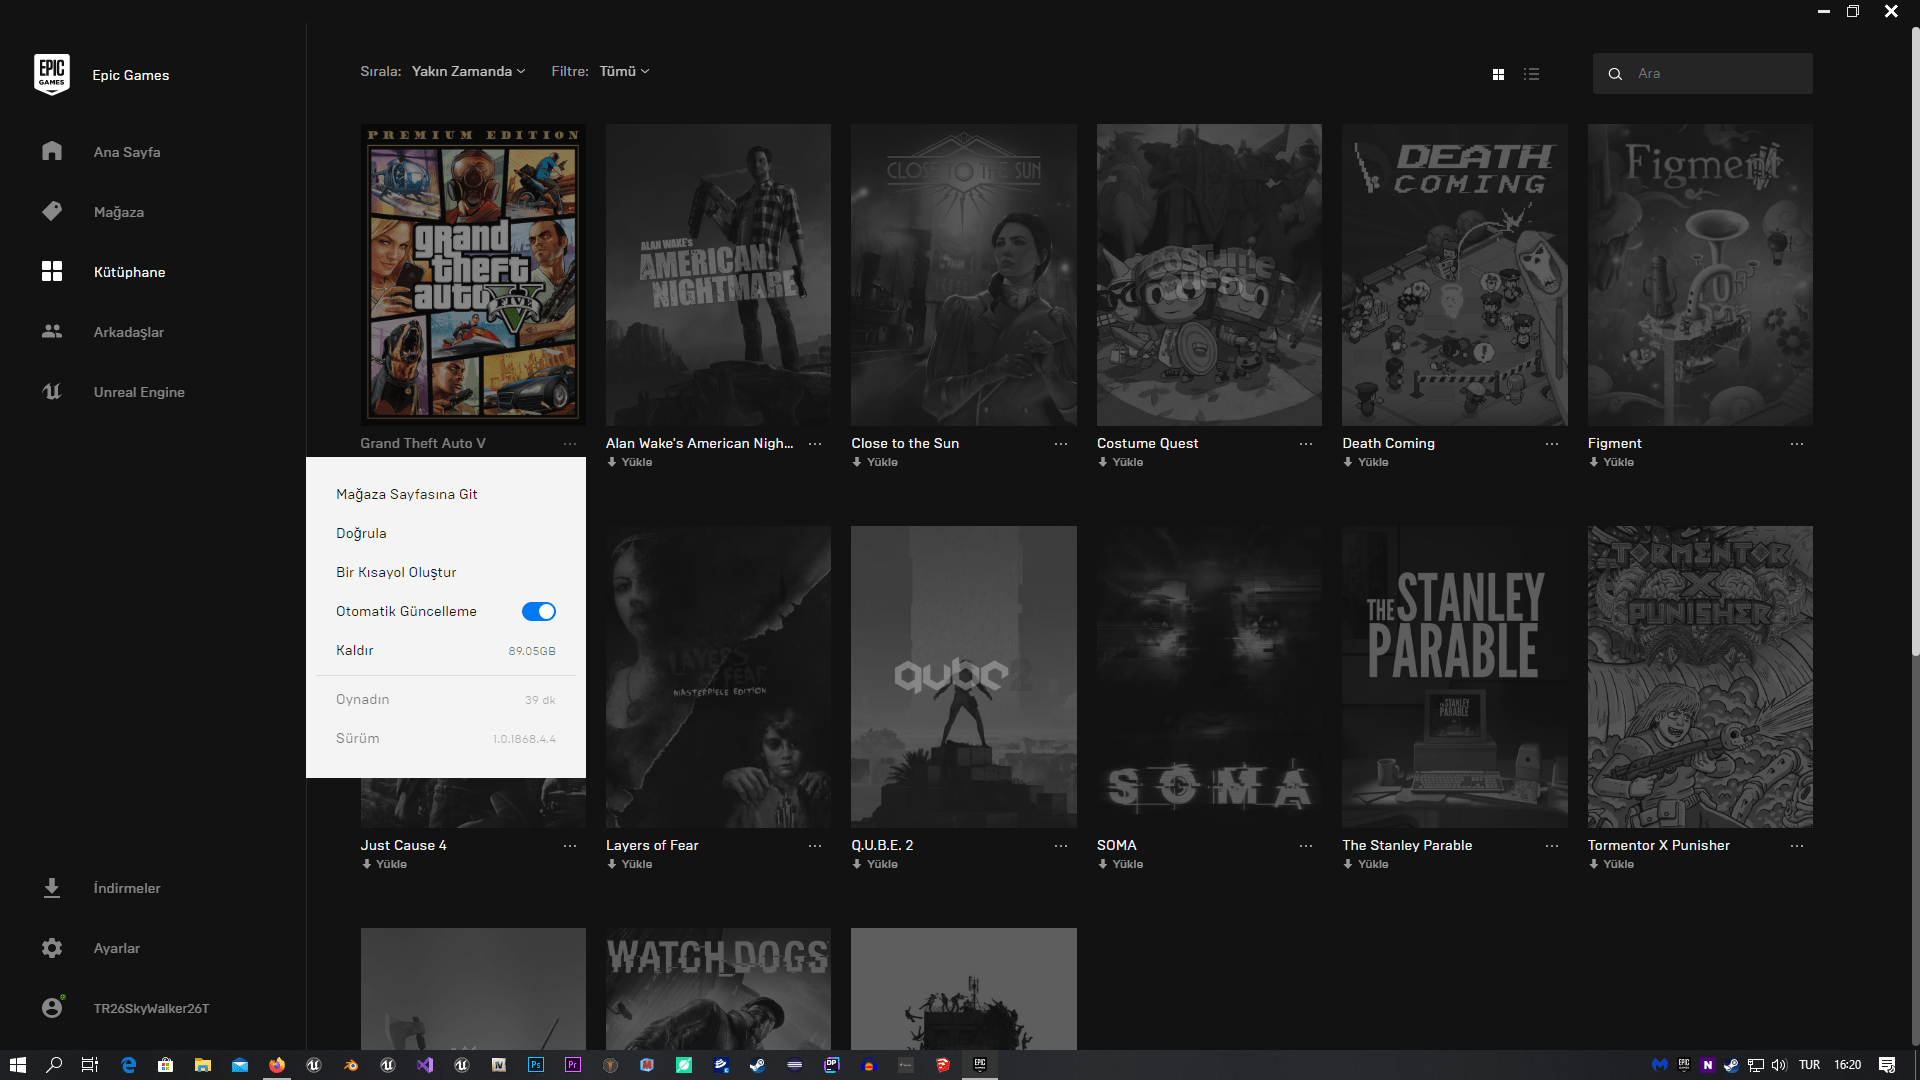
Task: Open Windows notification center icon
Action: click(x=1887, y=1065)
